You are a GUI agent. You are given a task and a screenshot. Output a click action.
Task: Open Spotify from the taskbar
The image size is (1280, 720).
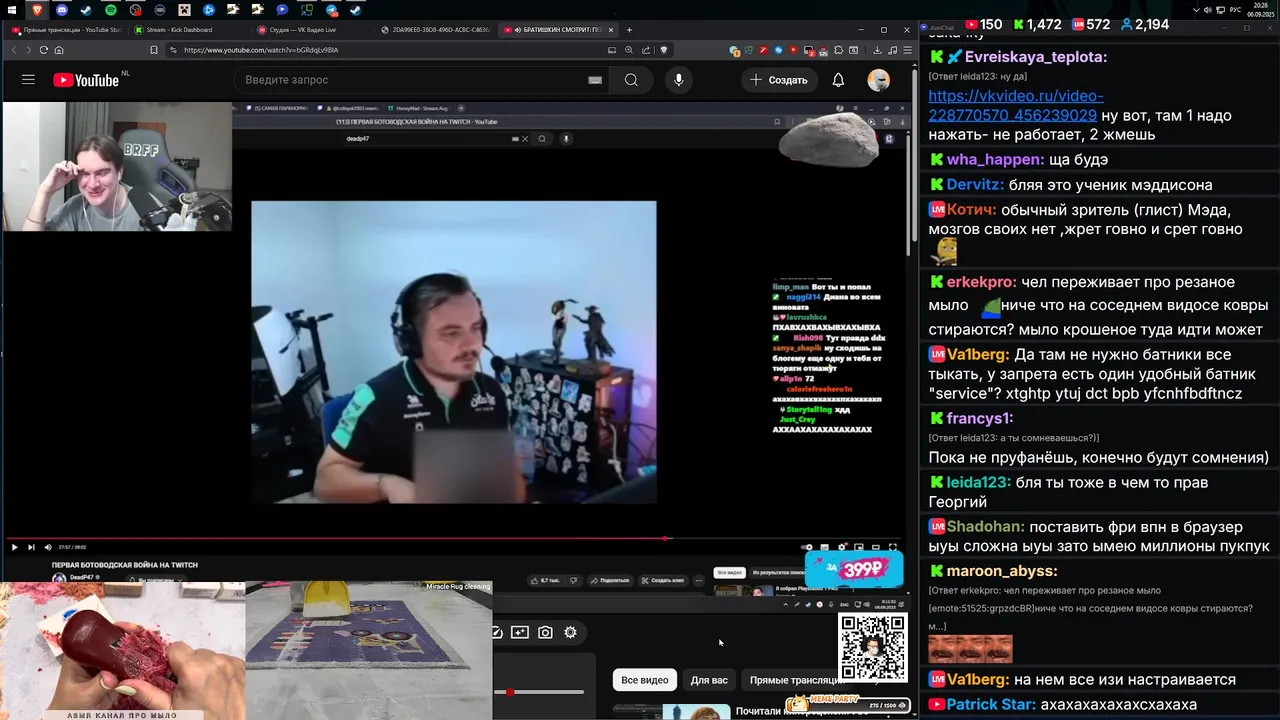coord(110,10)
